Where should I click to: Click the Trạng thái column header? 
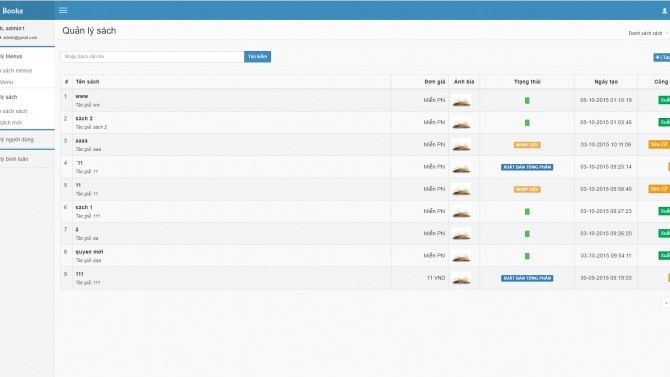(x=527, y=82)
